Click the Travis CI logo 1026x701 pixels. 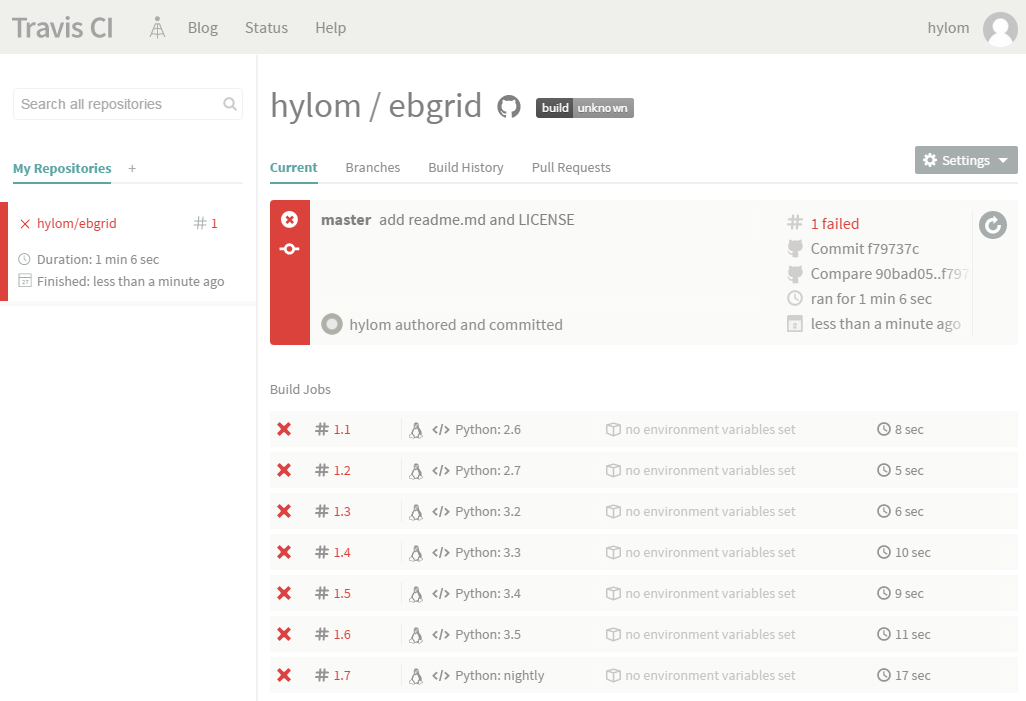click(62, 27)
